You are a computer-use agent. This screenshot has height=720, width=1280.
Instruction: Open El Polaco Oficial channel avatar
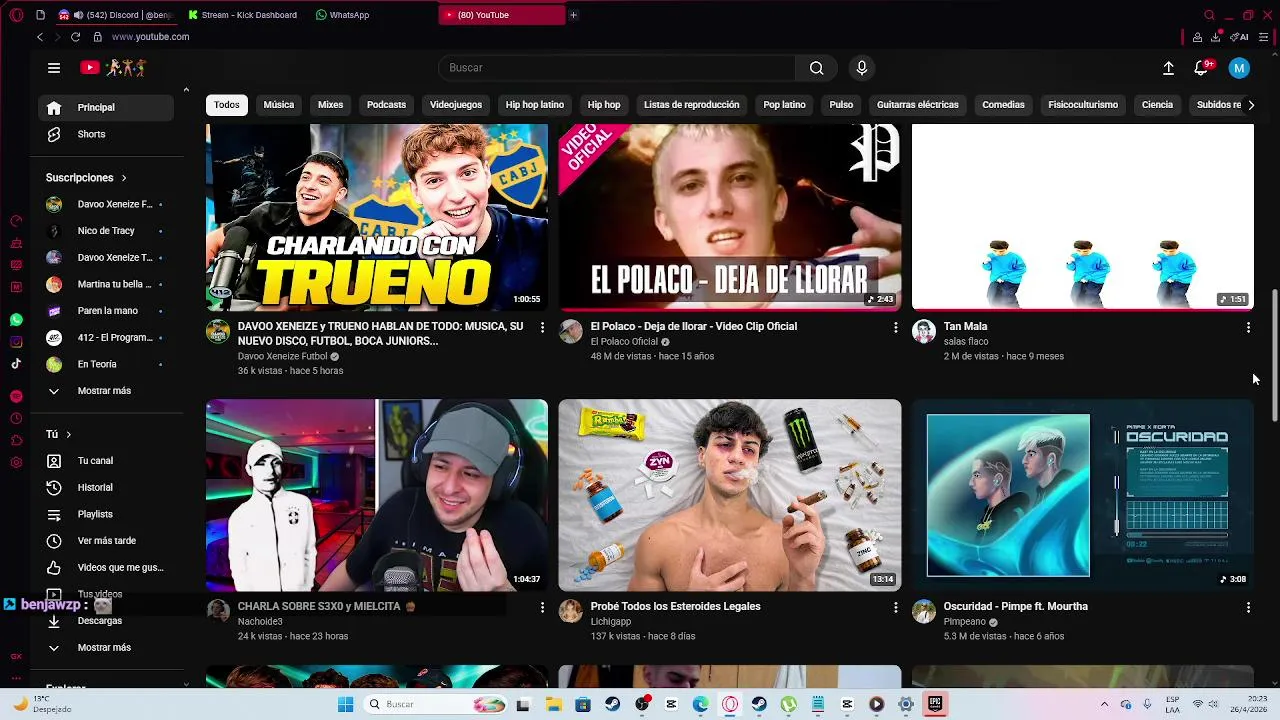click(571, 332)
